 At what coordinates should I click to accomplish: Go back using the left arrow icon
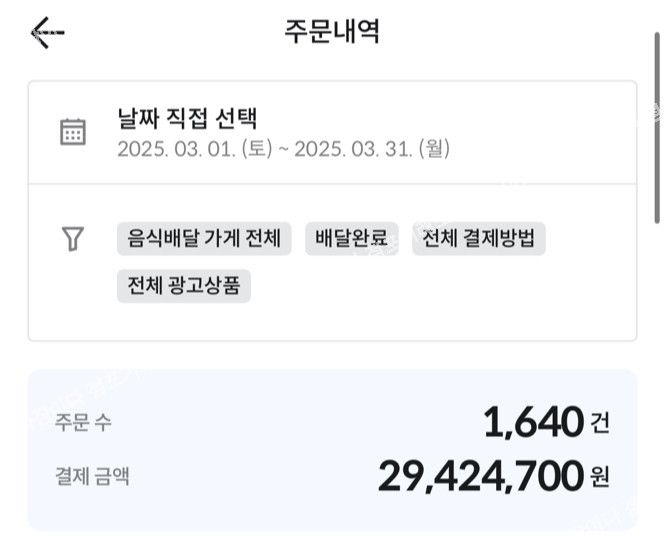(48, 33)
